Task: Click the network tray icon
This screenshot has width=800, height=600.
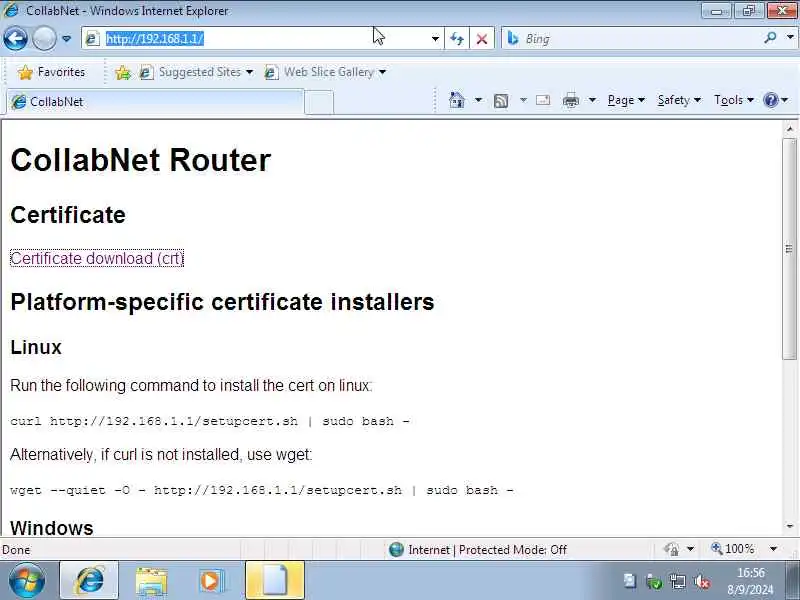Action: tap(678, 581)
